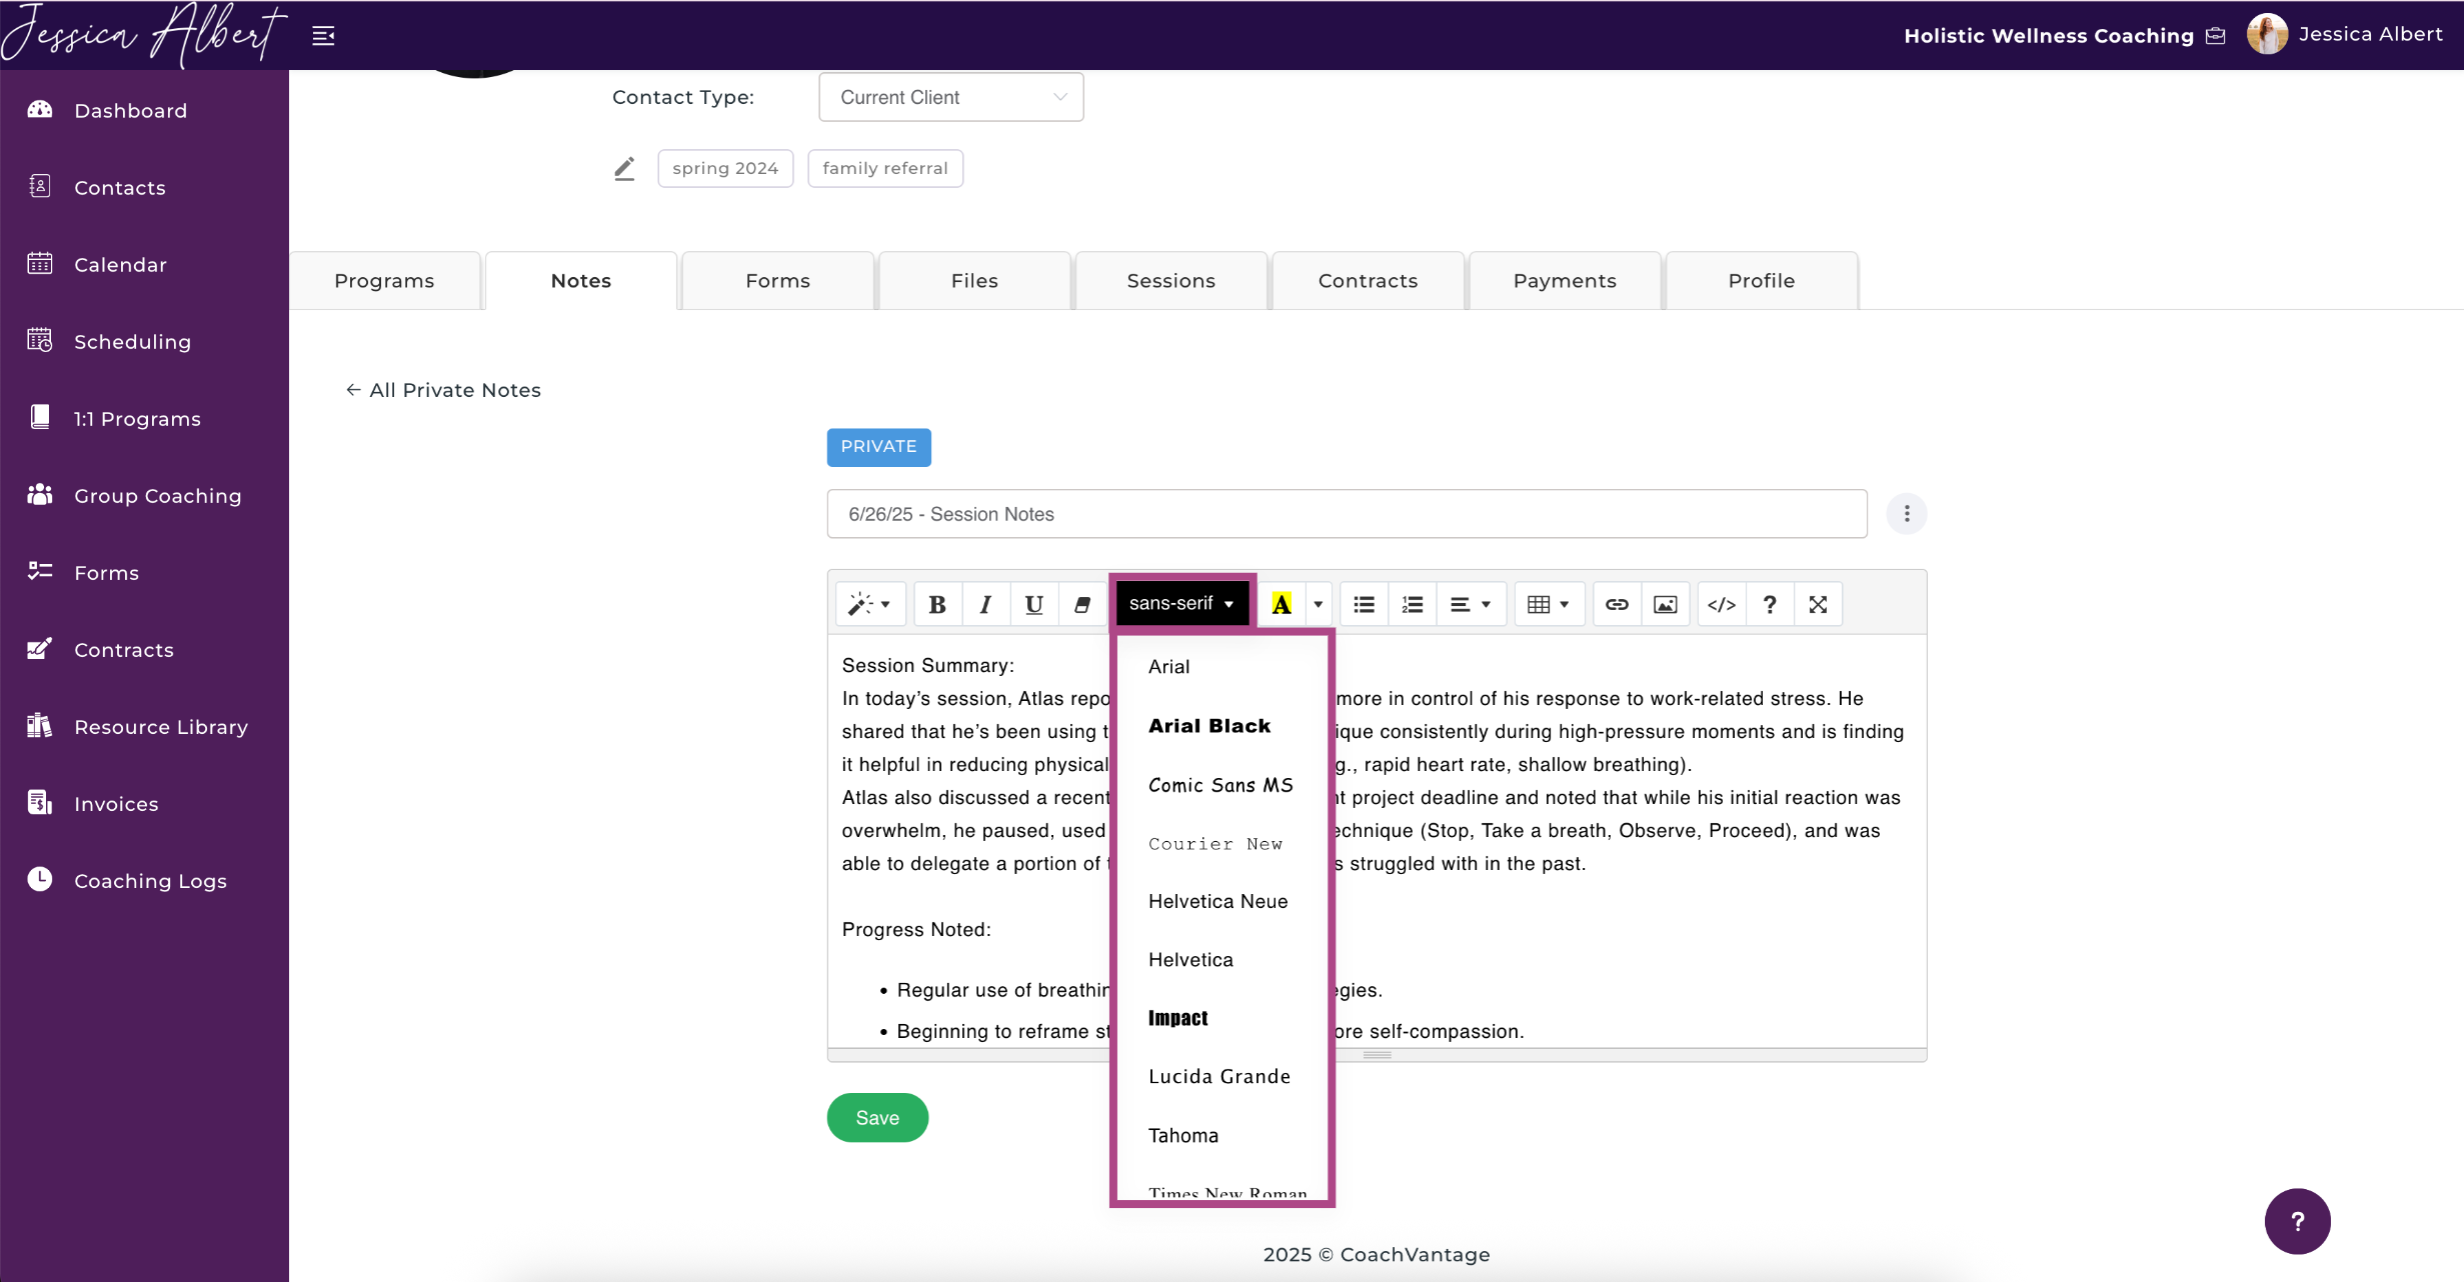Open the Contact Type dropdown
This screenshot has width=2464, height=1282.
click(951, 97)
